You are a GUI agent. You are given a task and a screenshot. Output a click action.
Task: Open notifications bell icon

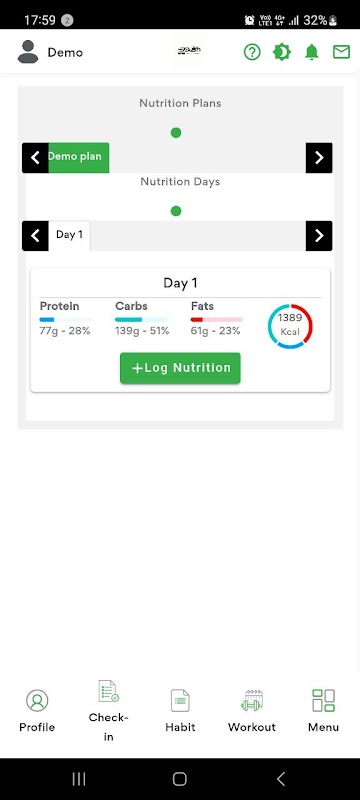click(312, 52)
